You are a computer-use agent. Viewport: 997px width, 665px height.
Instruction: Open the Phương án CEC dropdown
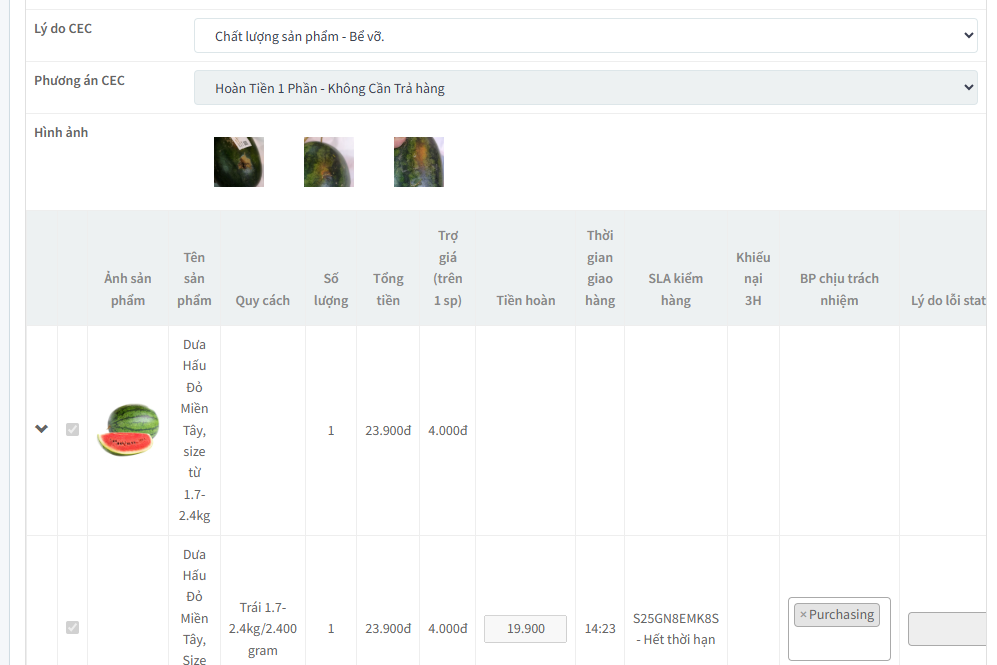[x=586, y=88]
